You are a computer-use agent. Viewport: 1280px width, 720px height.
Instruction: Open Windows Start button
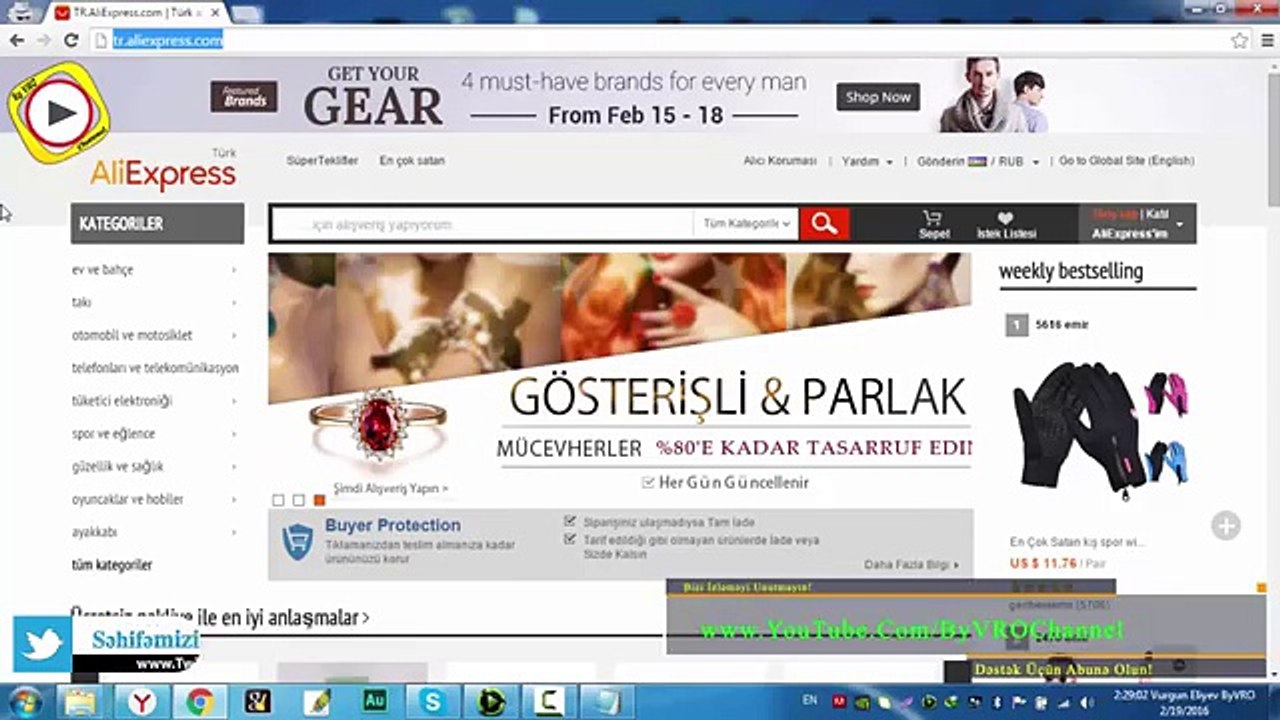point(24,702)
